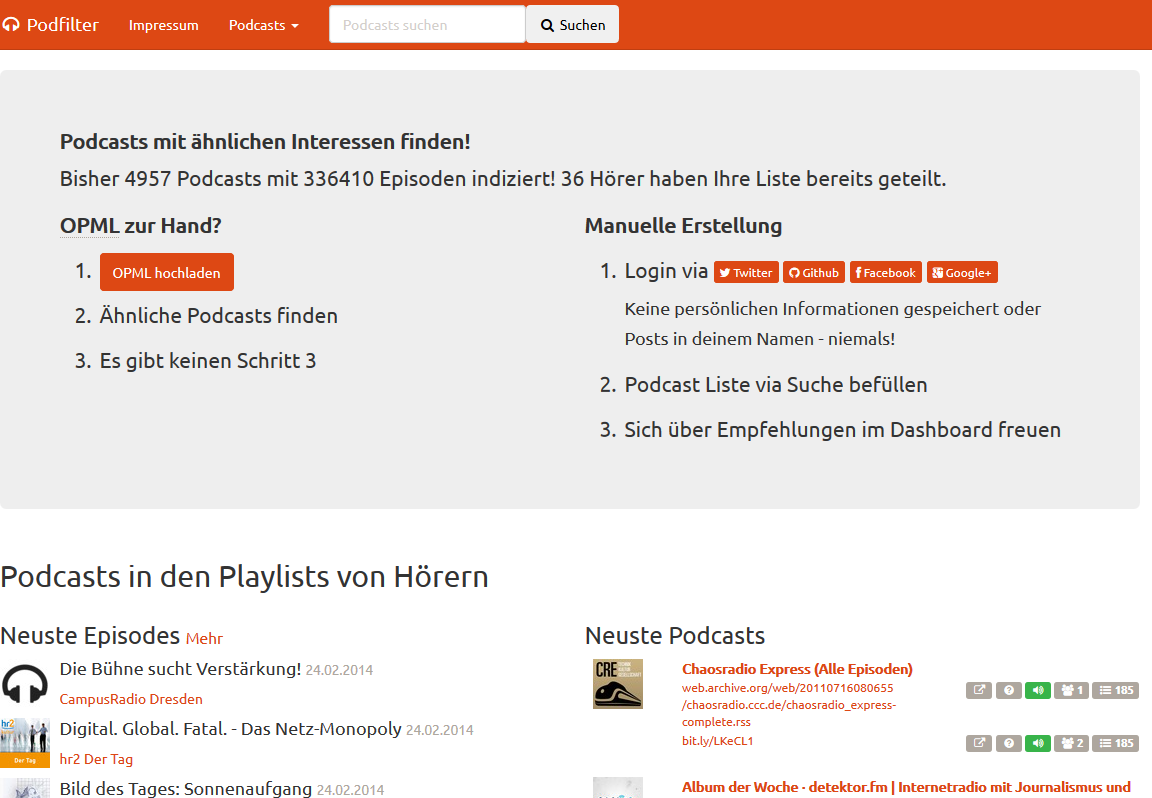Click episode-list badge 185 in web.archive.org row
1152x798 pixels.
pyautogui.click(x=1115, y=690)
